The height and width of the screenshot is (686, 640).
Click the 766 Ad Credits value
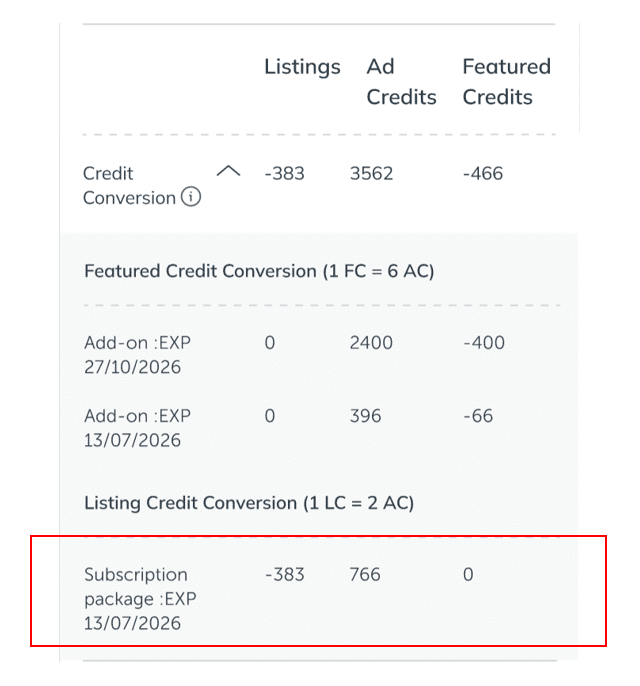point(365,575)
